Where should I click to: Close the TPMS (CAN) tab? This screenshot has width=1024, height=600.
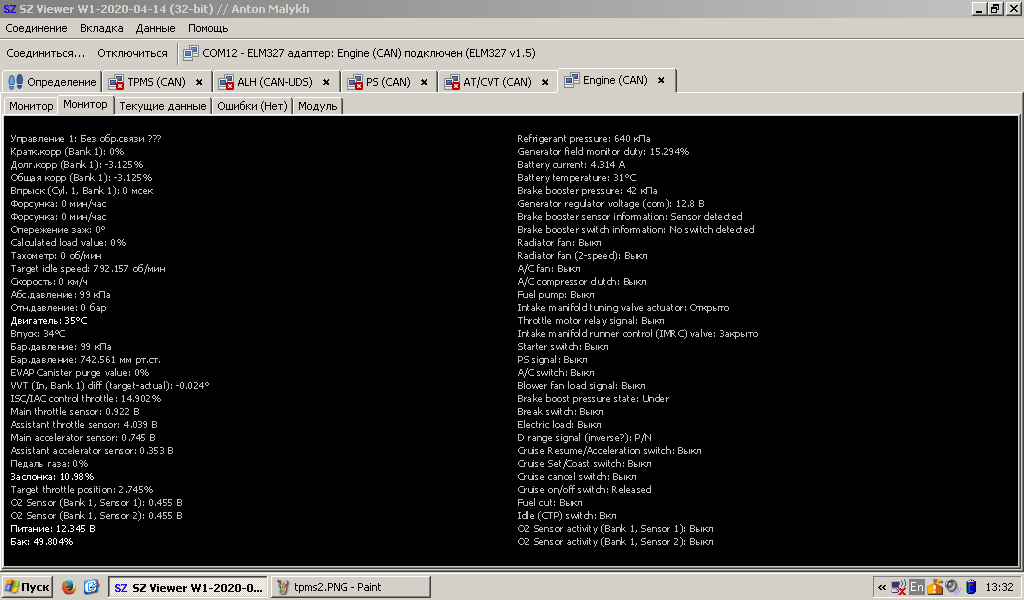coord(199,82)
